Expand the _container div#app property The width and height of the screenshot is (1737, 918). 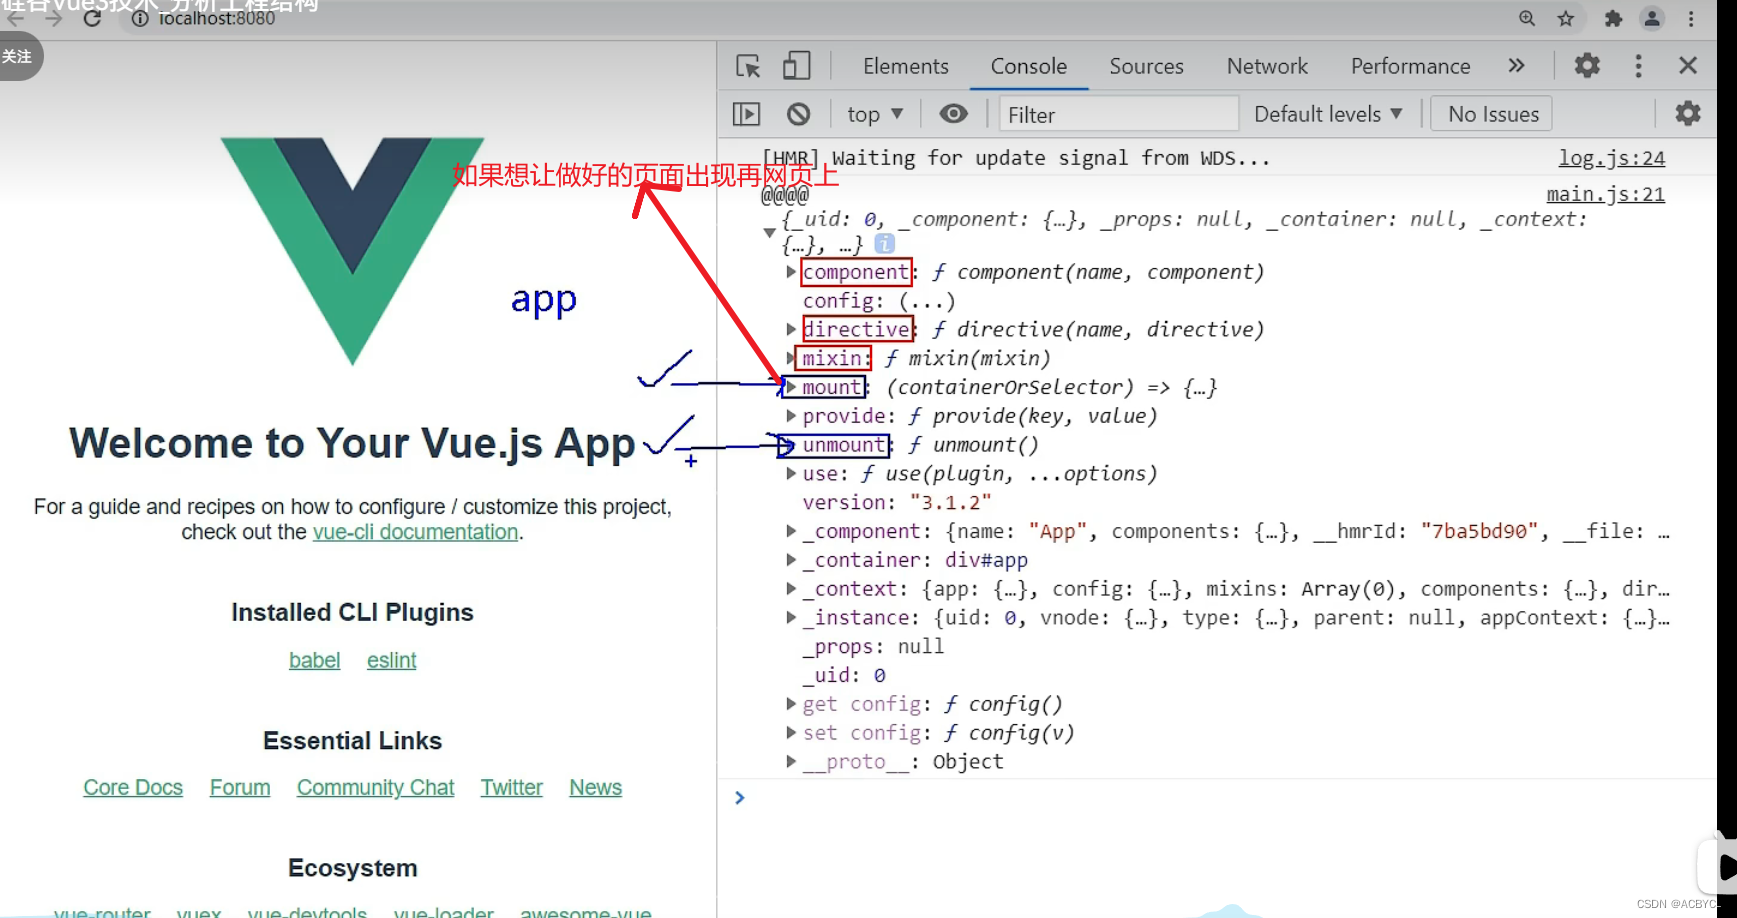[791, 560]
